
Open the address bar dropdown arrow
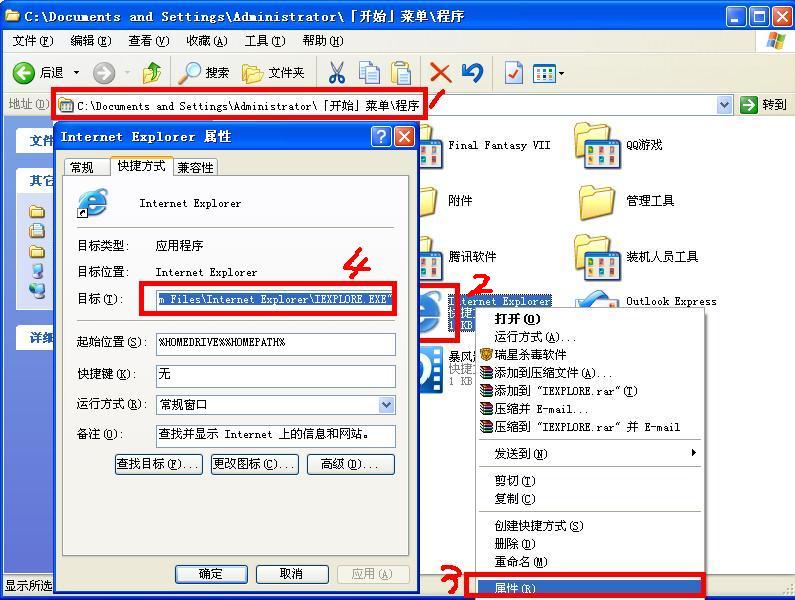[x=725, y=105]
